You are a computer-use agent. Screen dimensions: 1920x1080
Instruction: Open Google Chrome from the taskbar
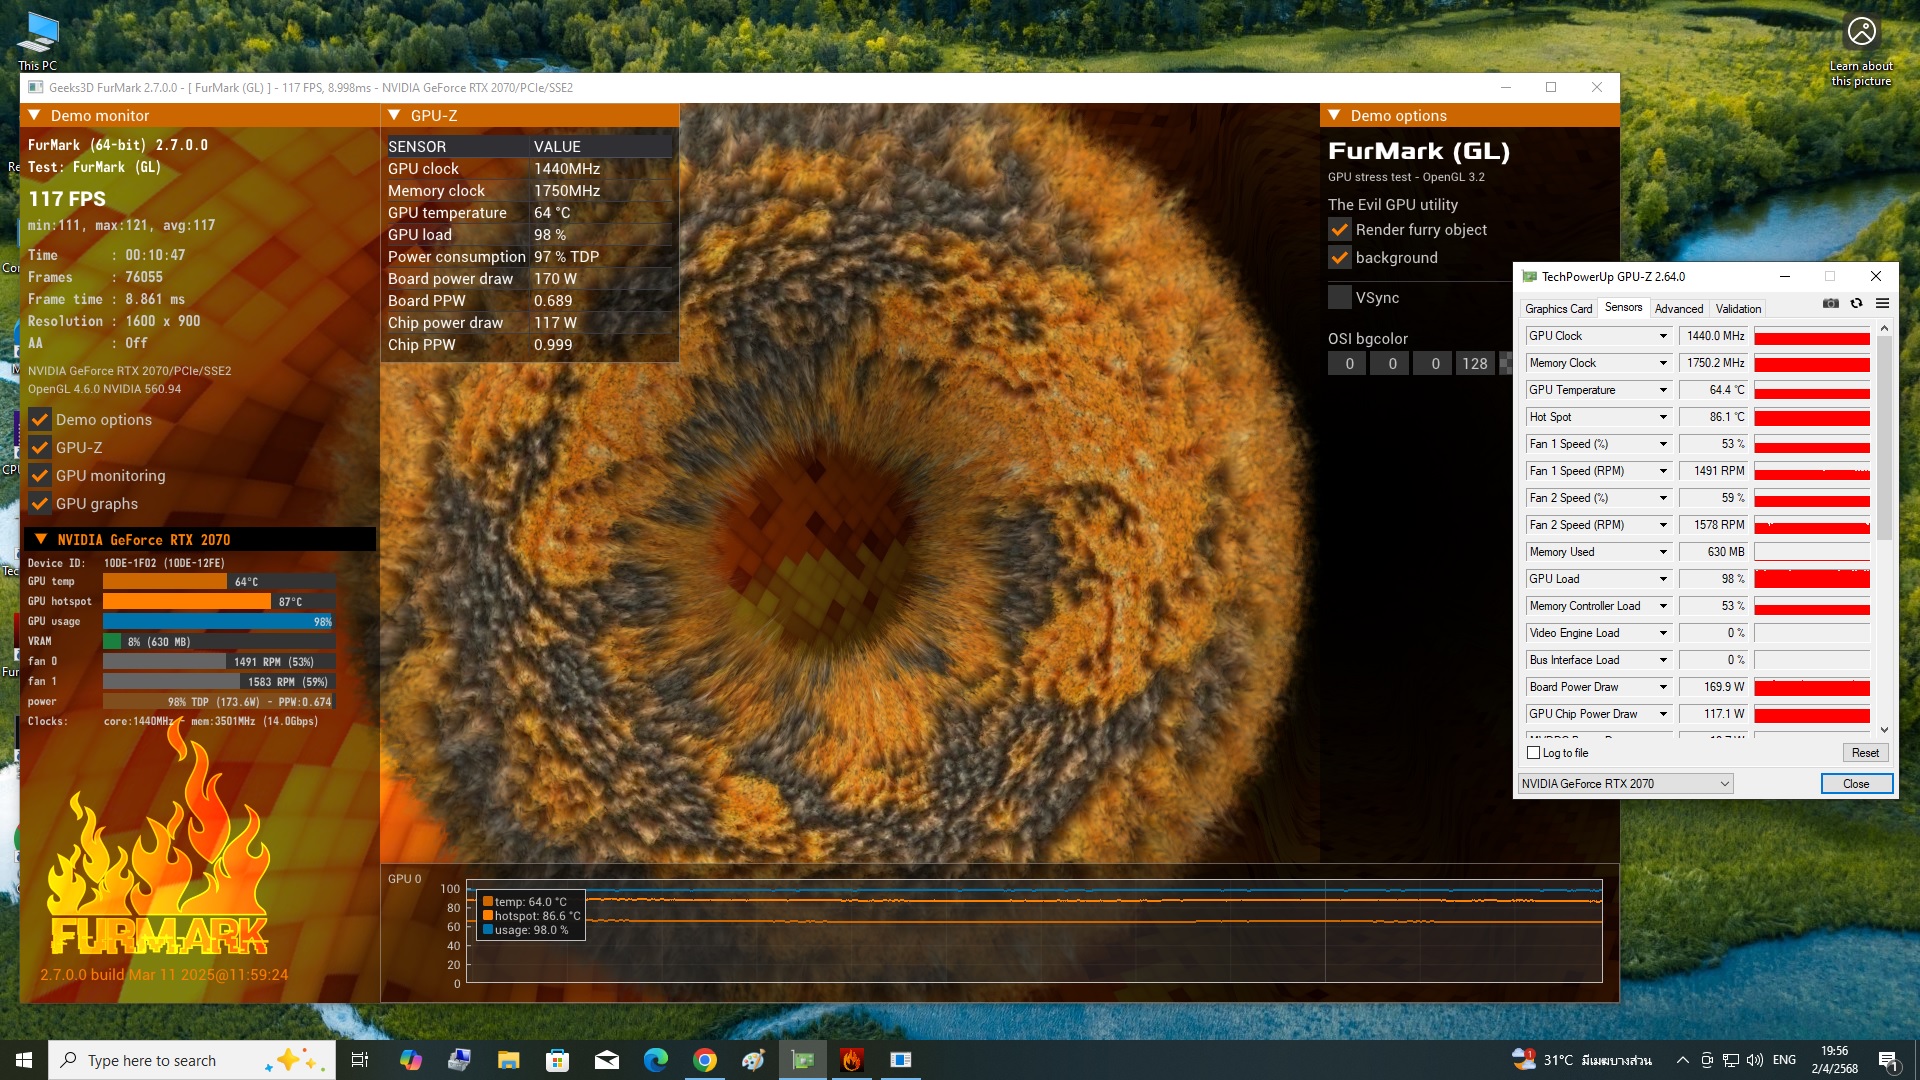[704, 1060]
